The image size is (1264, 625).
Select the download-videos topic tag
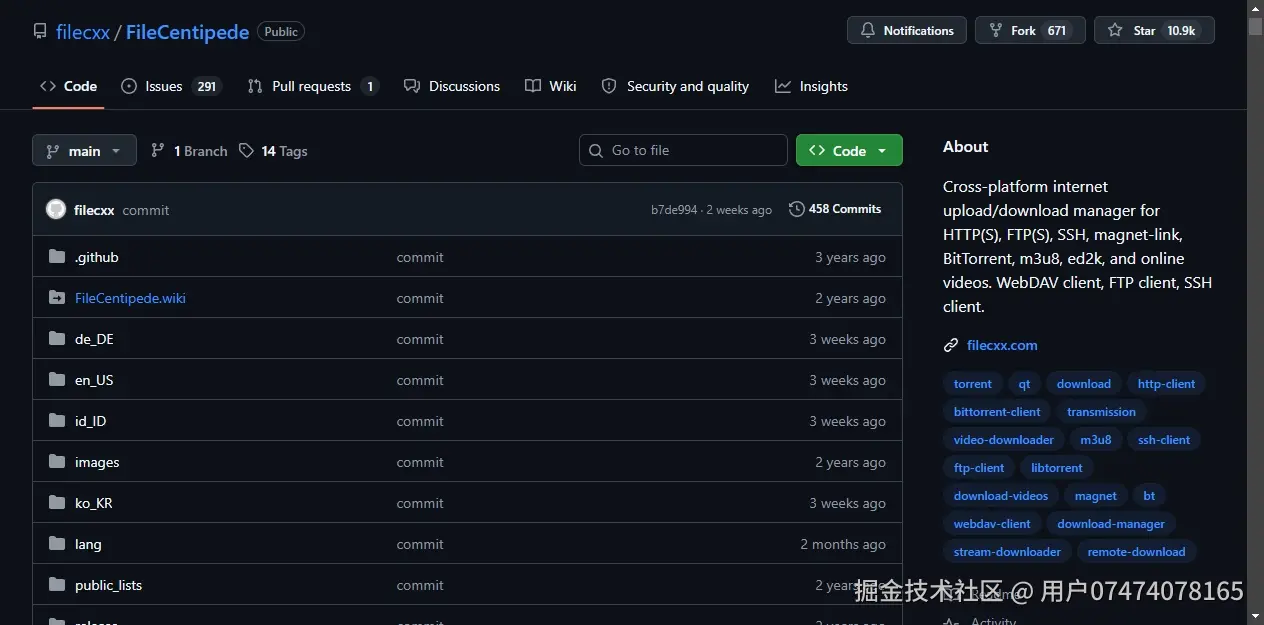click(1001, 496)
